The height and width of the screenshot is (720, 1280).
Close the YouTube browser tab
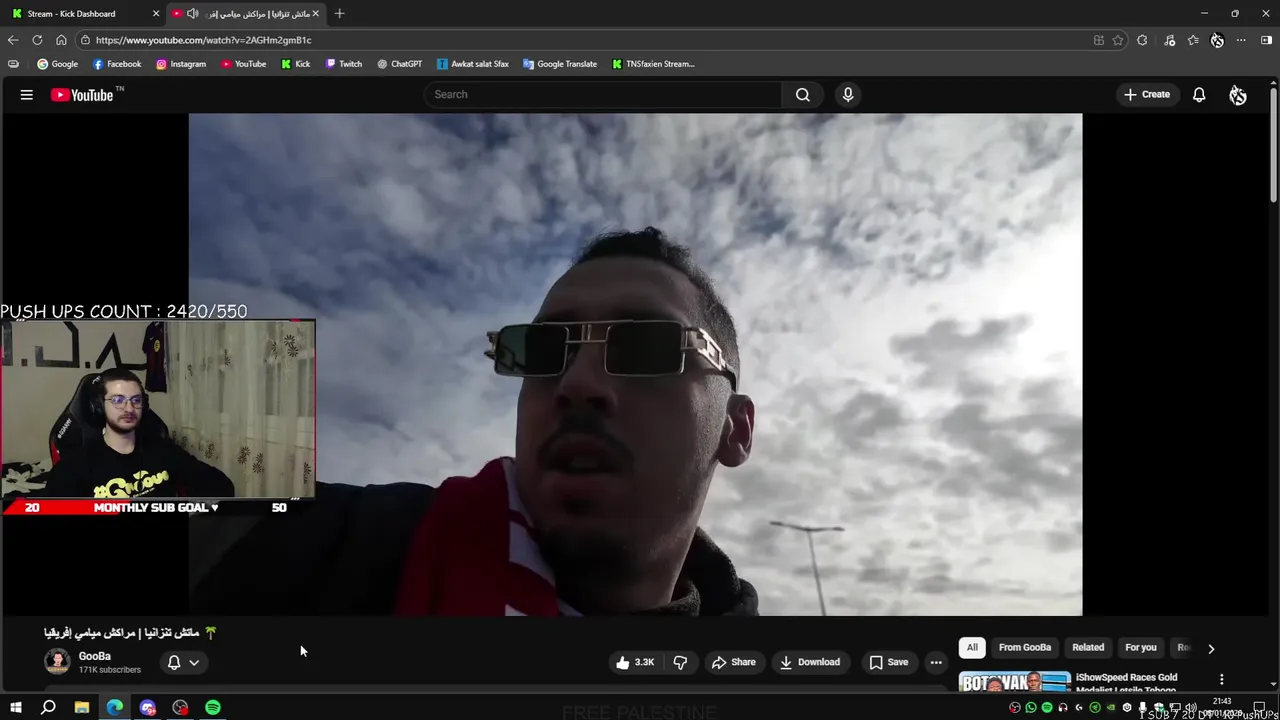[x=316, y=13]
